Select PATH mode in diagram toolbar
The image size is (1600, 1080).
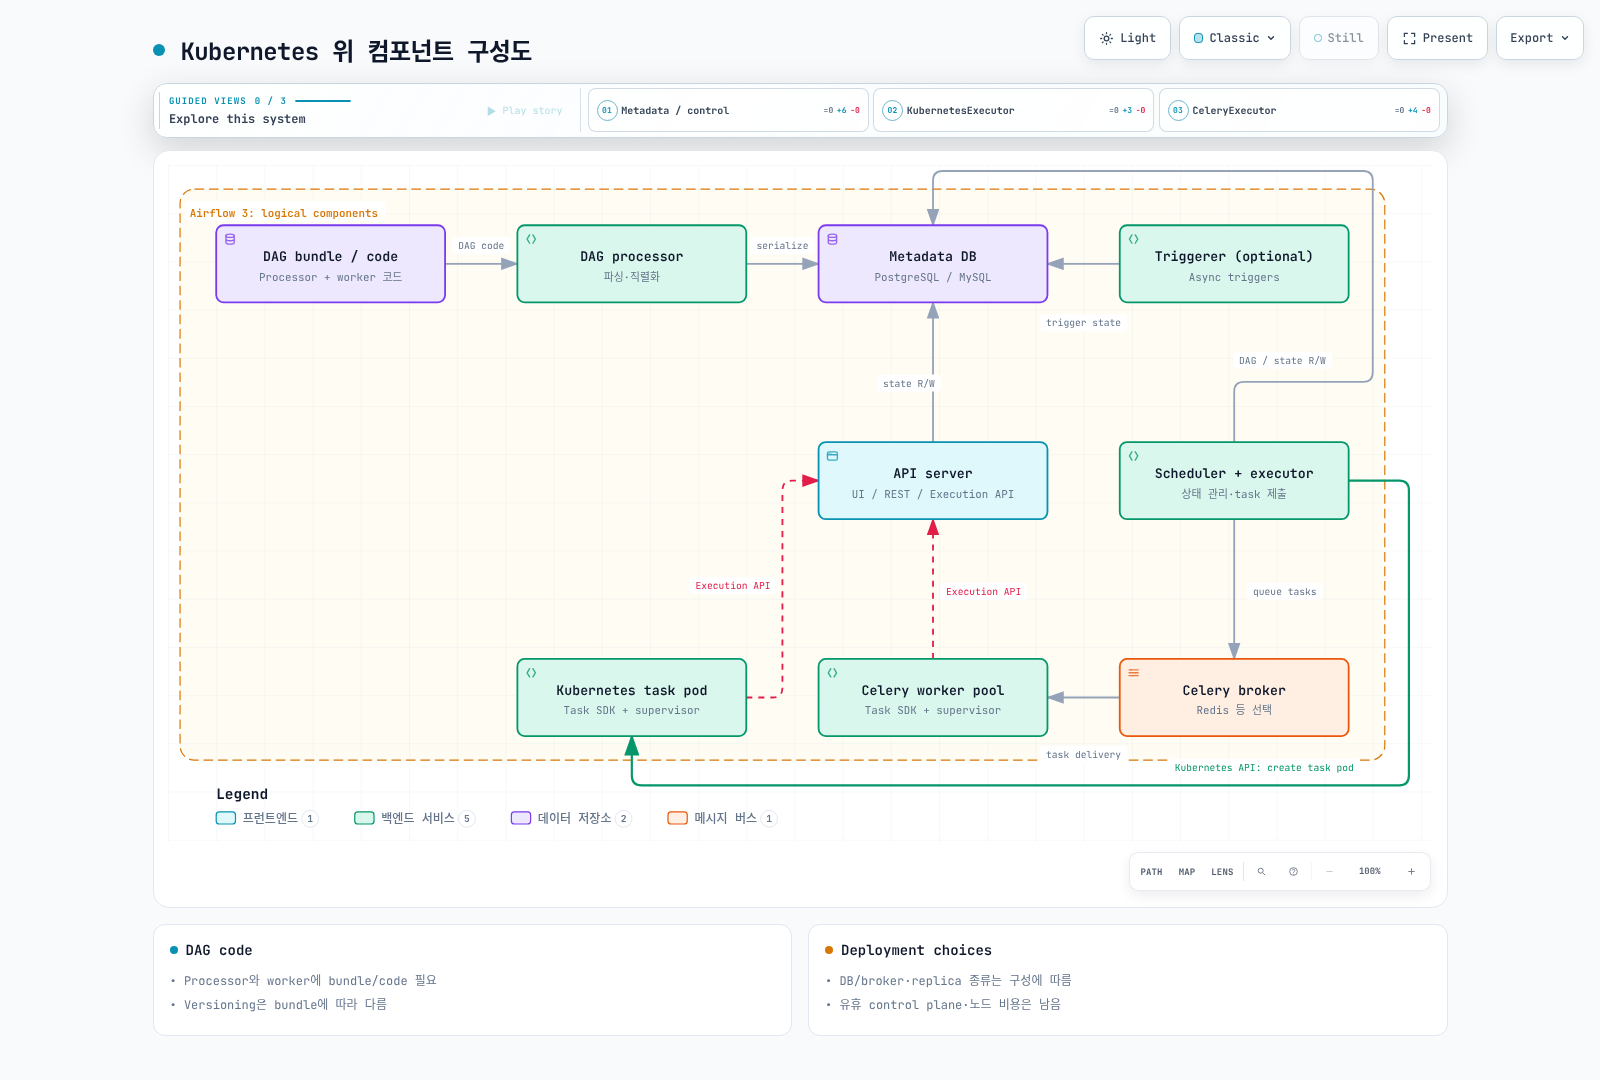(x=1151, y=872)
